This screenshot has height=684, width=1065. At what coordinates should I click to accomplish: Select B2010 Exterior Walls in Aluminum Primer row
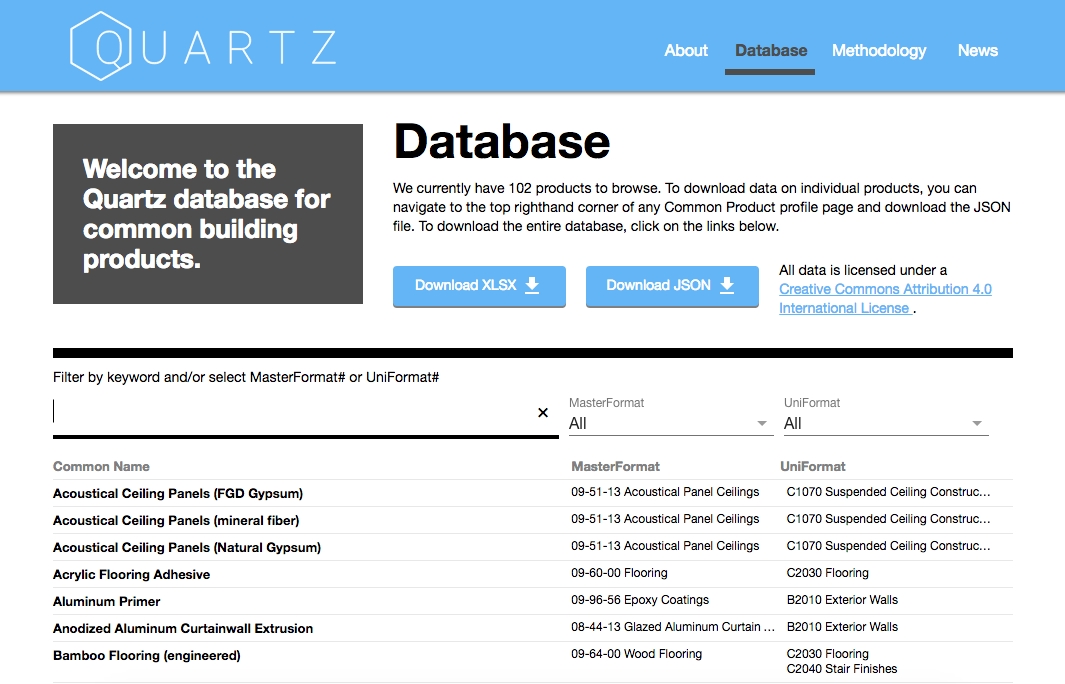(842, 600)
